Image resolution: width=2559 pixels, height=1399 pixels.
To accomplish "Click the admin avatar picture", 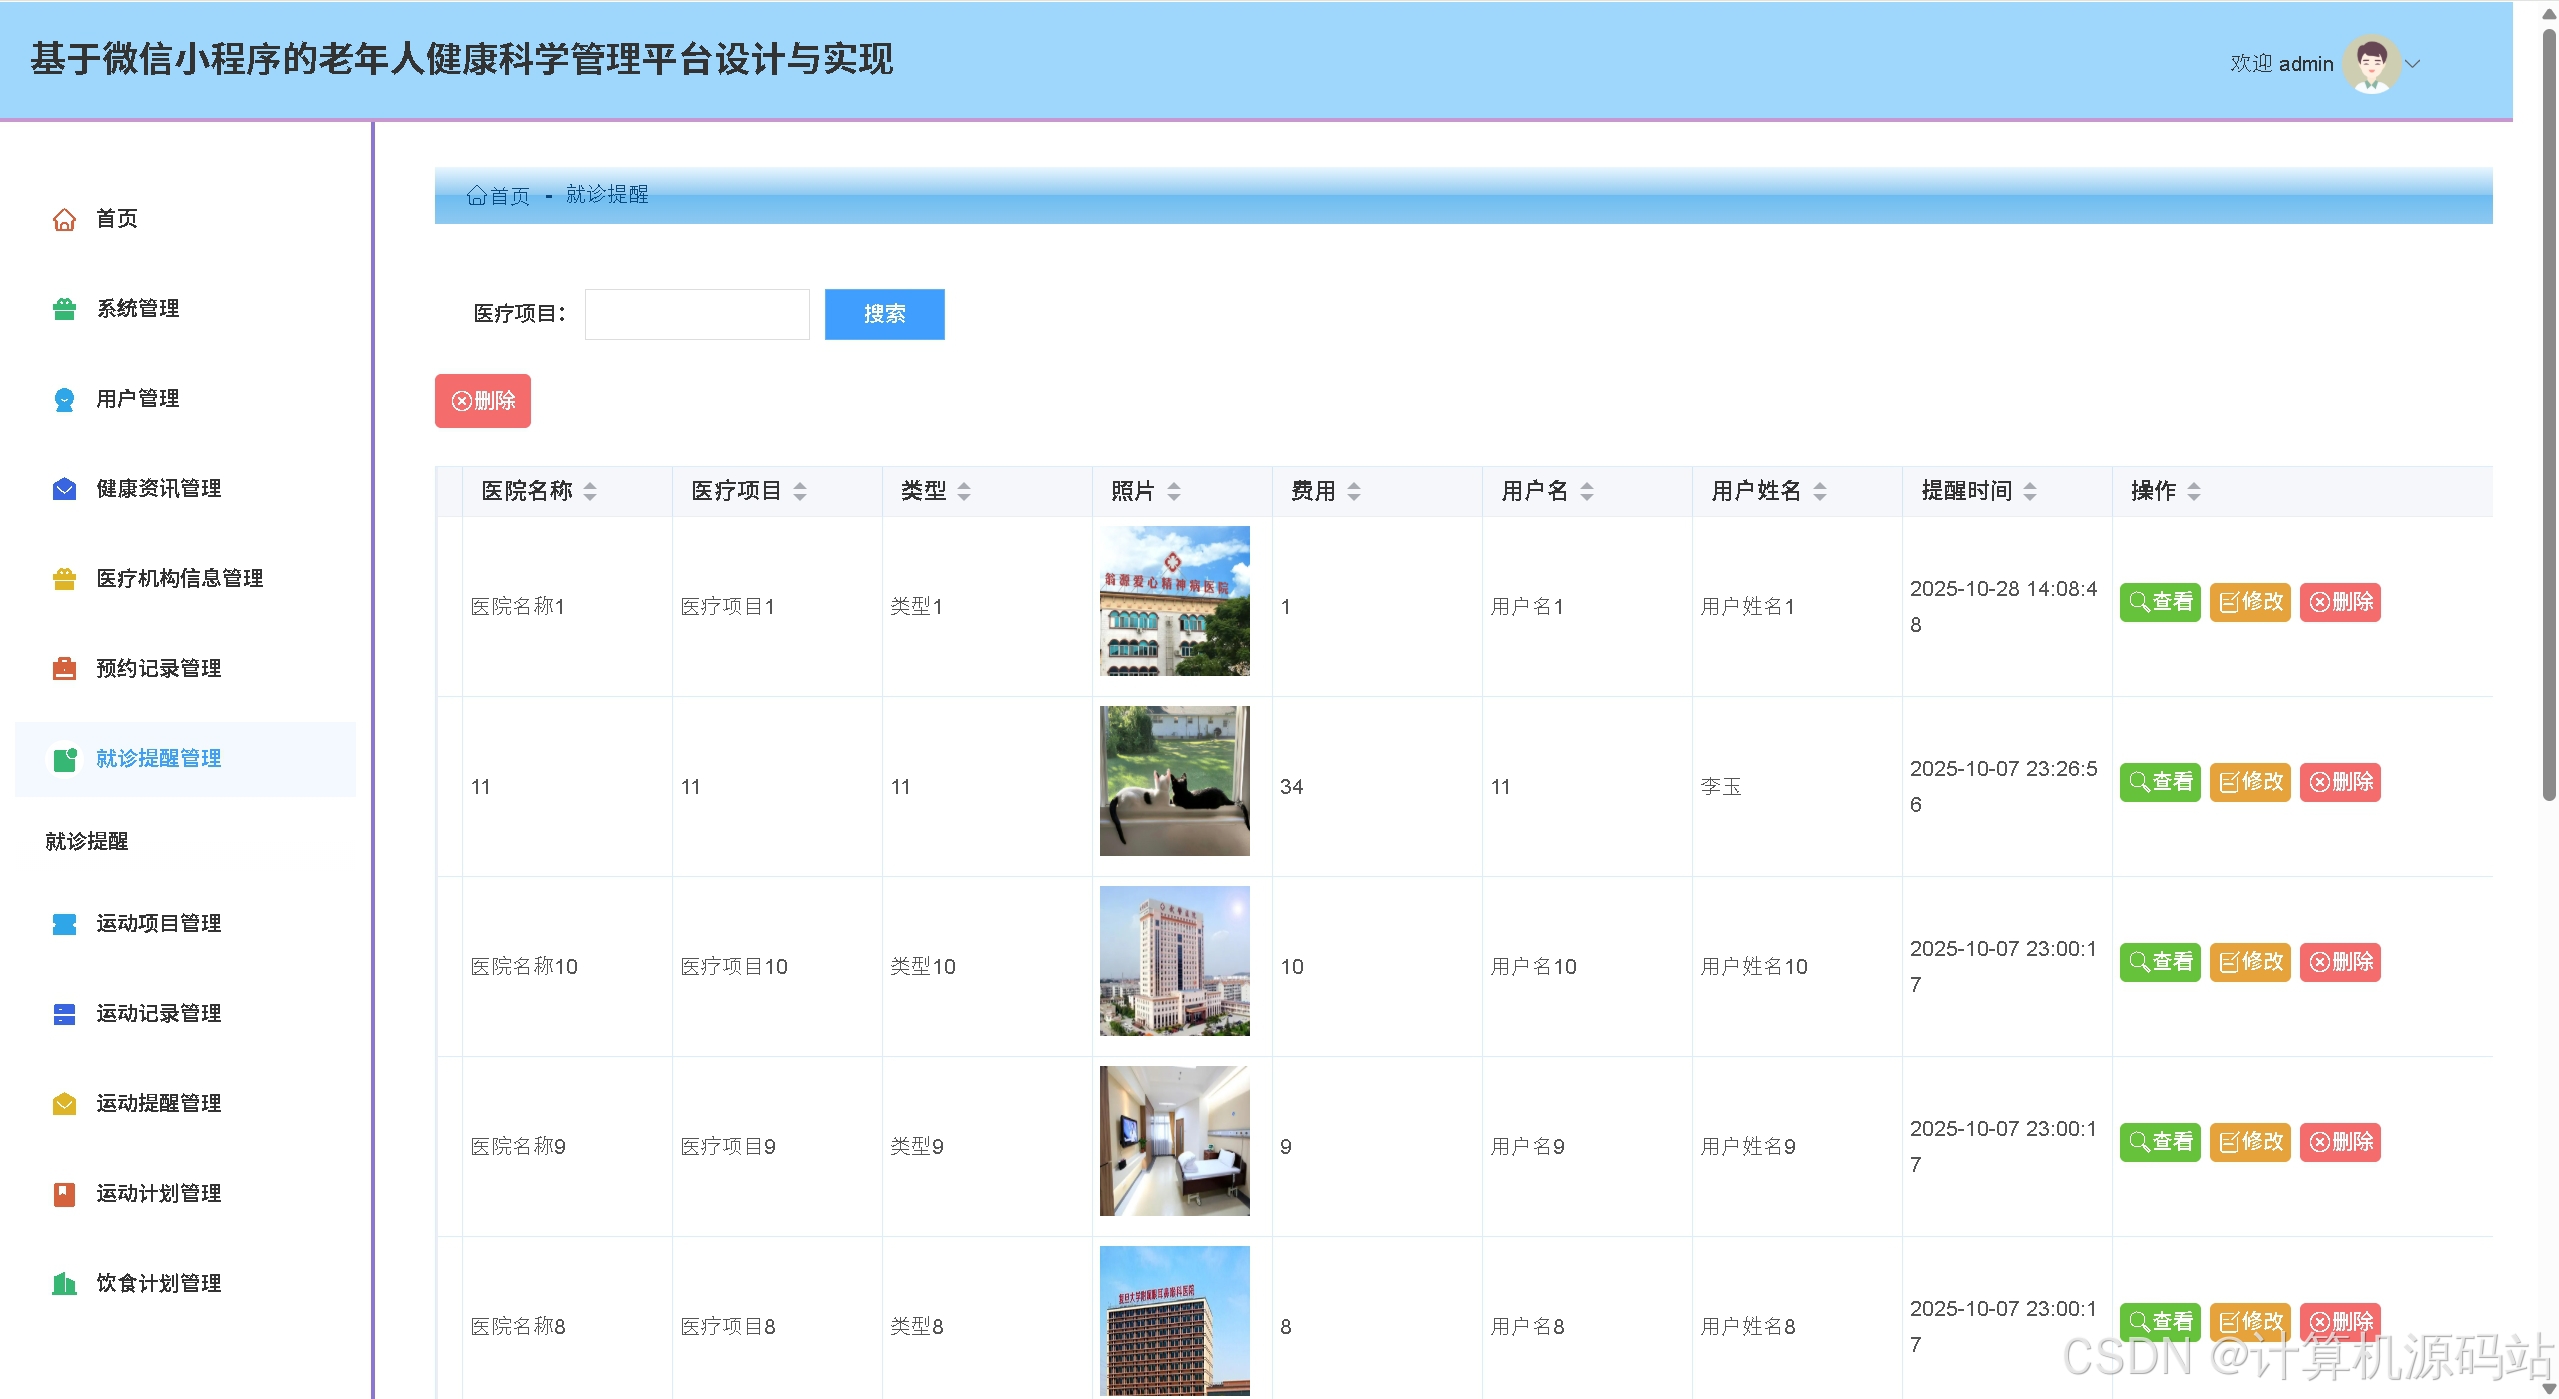I will [2371, 64].
